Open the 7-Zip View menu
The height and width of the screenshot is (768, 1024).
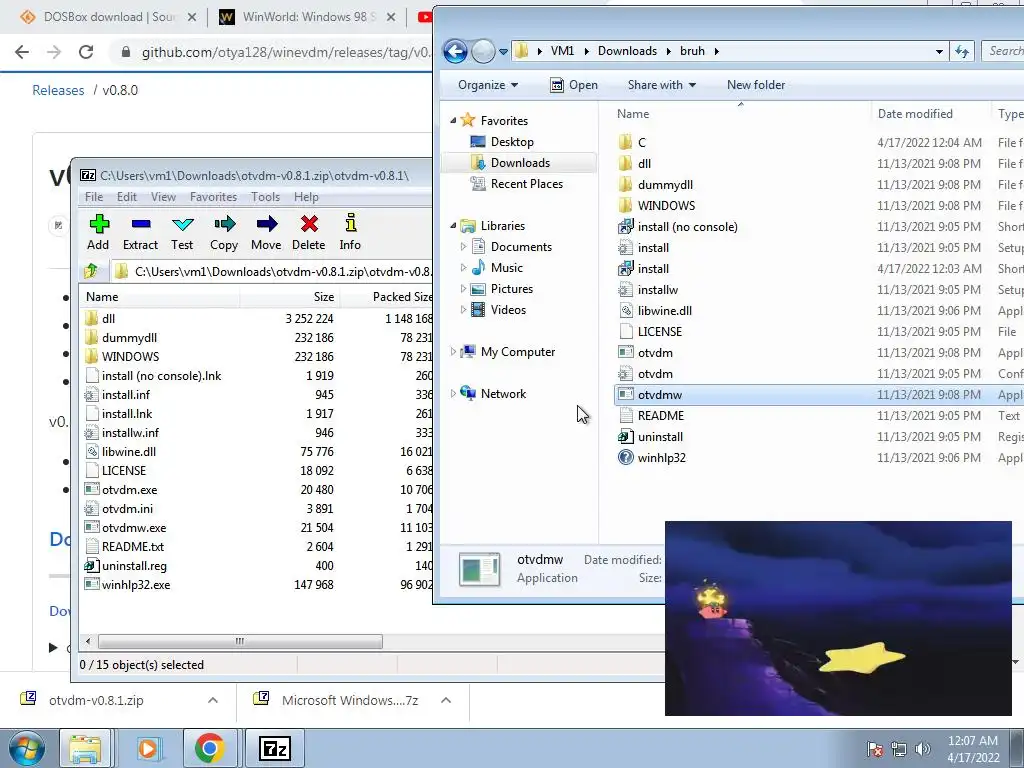(x=163, y=197)
